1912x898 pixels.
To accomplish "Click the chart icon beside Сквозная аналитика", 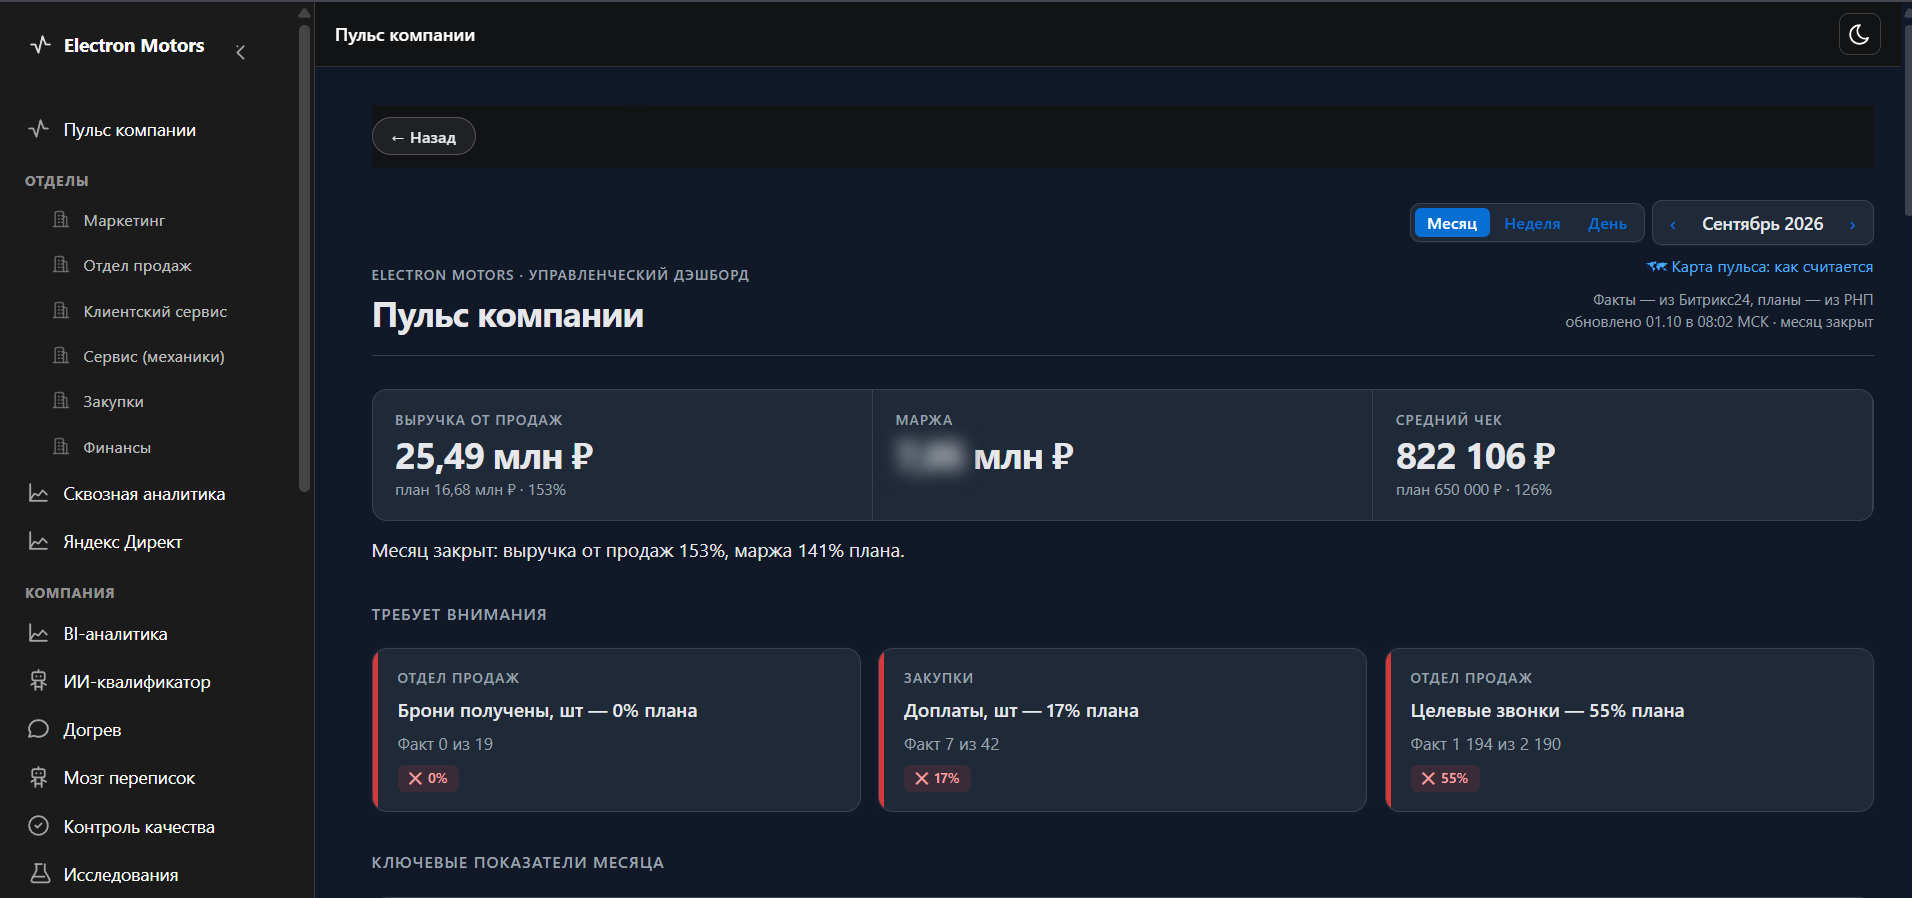I will (x=39, y=494).
